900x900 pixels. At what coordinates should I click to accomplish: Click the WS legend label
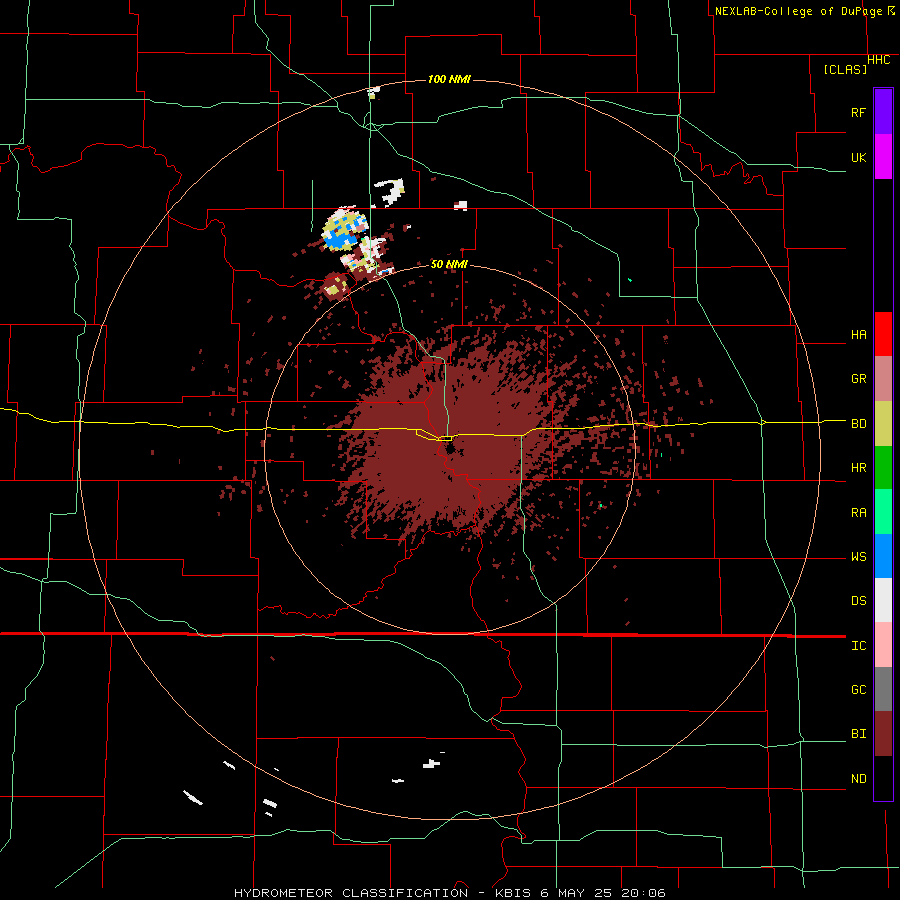point(858,557)
